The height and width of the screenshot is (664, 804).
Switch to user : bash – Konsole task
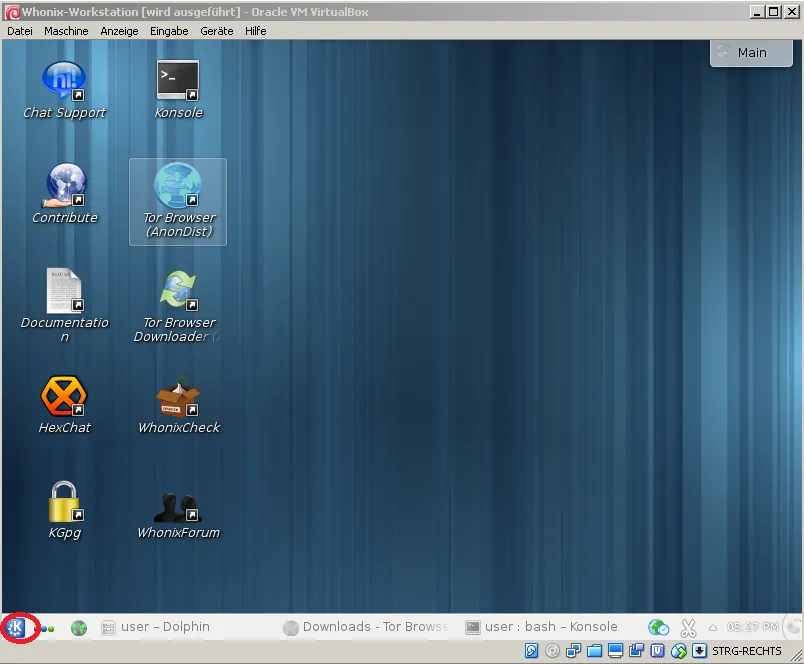click(x=541, y=627)
